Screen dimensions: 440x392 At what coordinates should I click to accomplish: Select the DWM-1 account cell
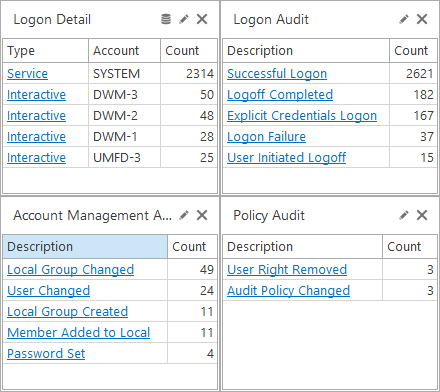pyautogui.click(x=125, y=137)
